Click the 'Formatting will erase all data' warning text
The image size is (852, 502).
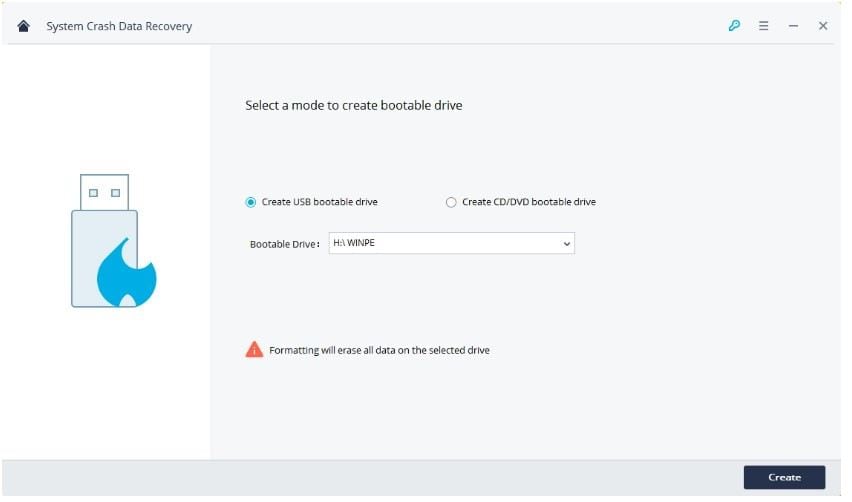point(379,350)
